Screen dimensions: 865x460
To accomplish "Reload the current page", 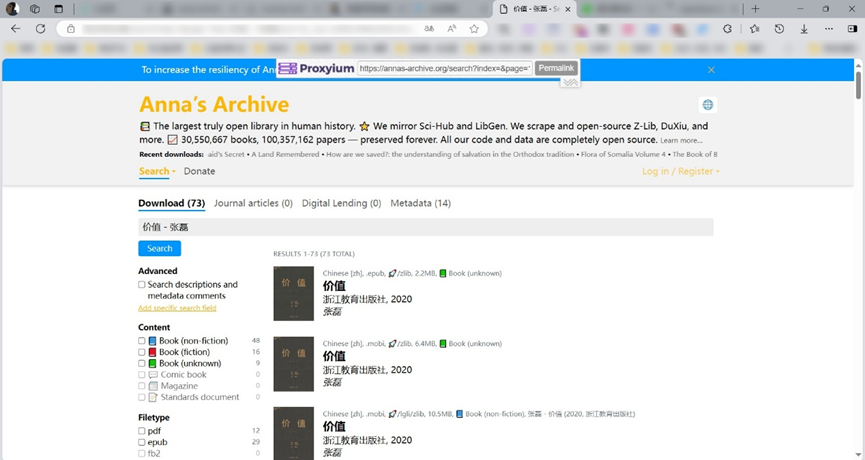I will 40,29.
